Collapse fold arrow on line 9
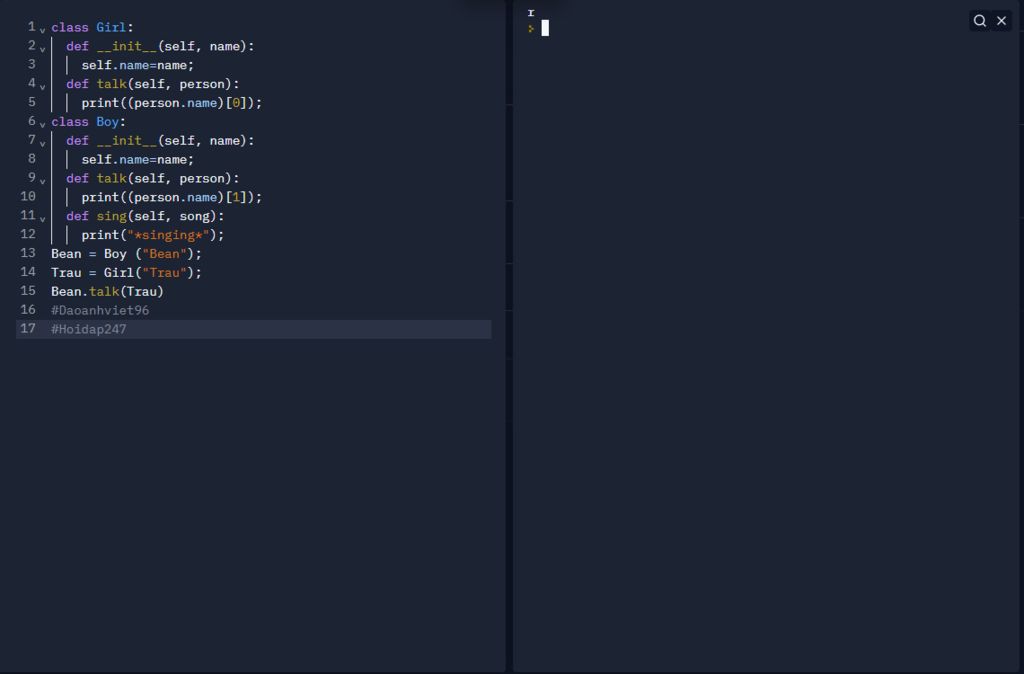Image resolution: width=1024 pixels, height=674 pixels. click(x=42, y=182)
